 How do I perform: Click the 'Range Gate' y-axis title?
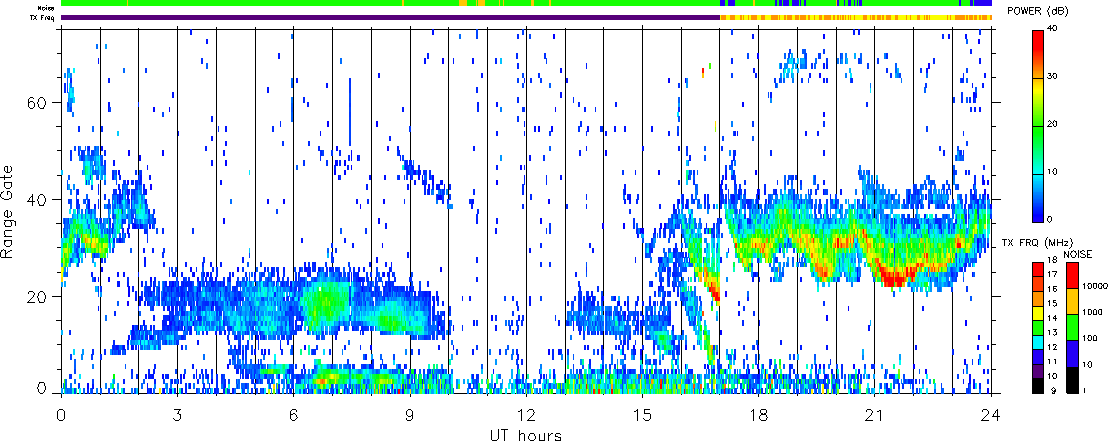pos(8,211)
